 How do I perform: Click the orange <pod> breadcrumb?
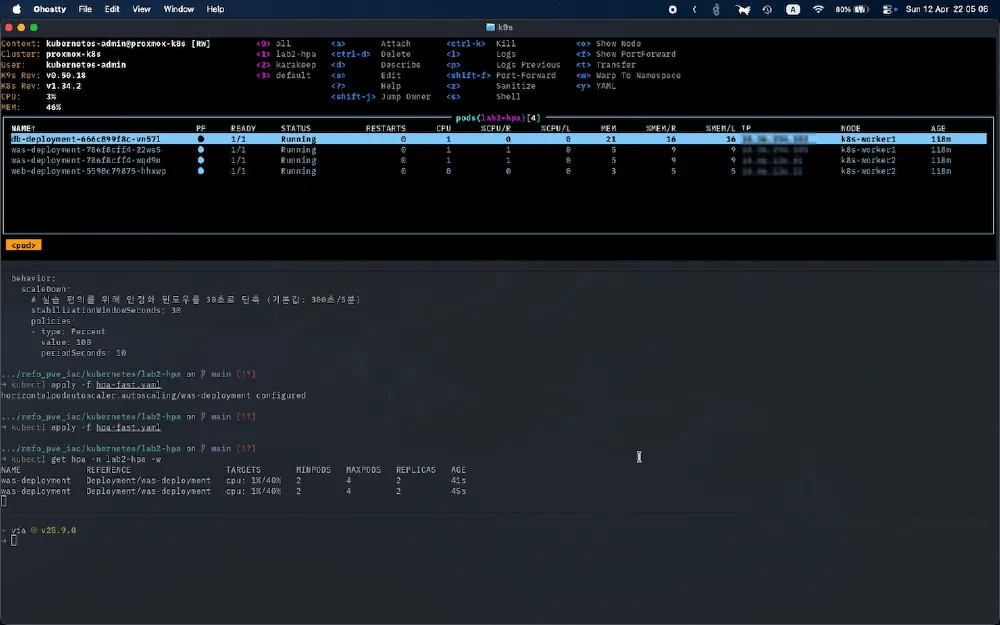click(23, 245)
